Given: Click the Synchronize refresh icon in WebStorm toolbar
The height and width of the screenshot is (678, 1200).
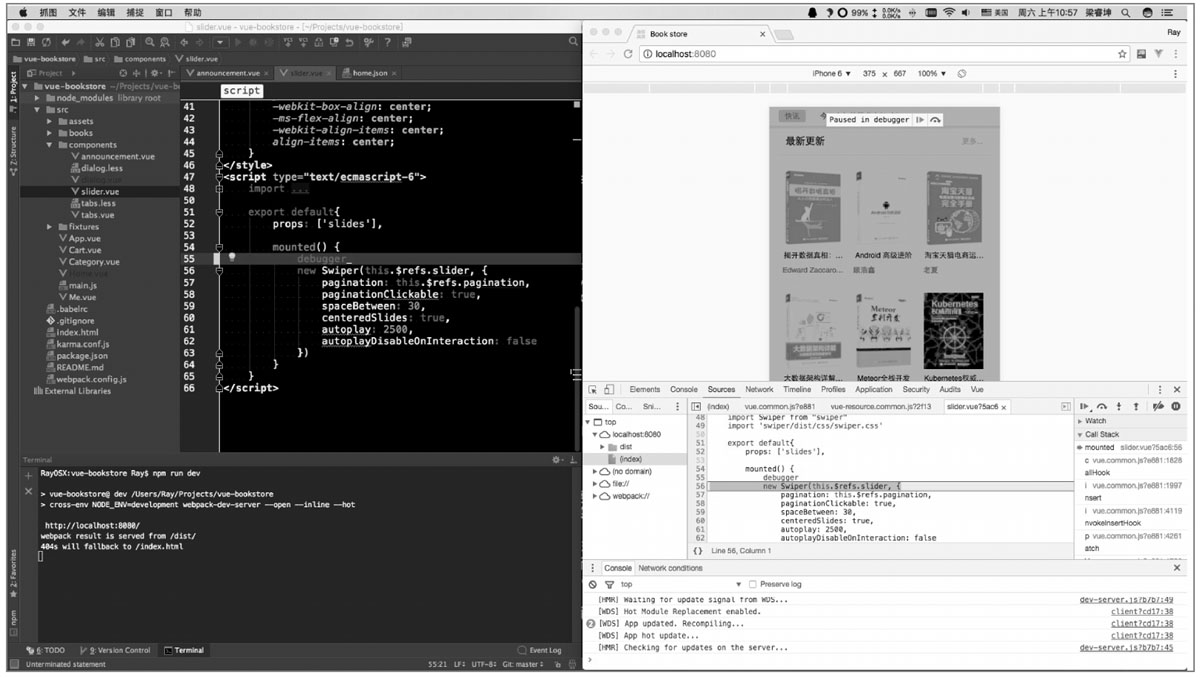Looking at the screenshot, I should pyautogui.click(x=48, y=43).
